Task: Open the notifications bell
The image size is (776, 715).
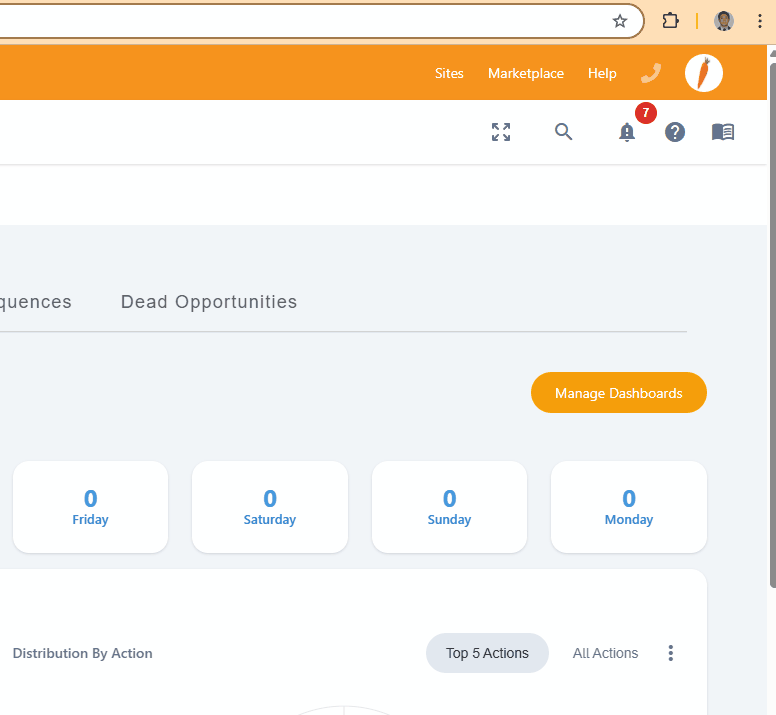Action: click(627, 132)
